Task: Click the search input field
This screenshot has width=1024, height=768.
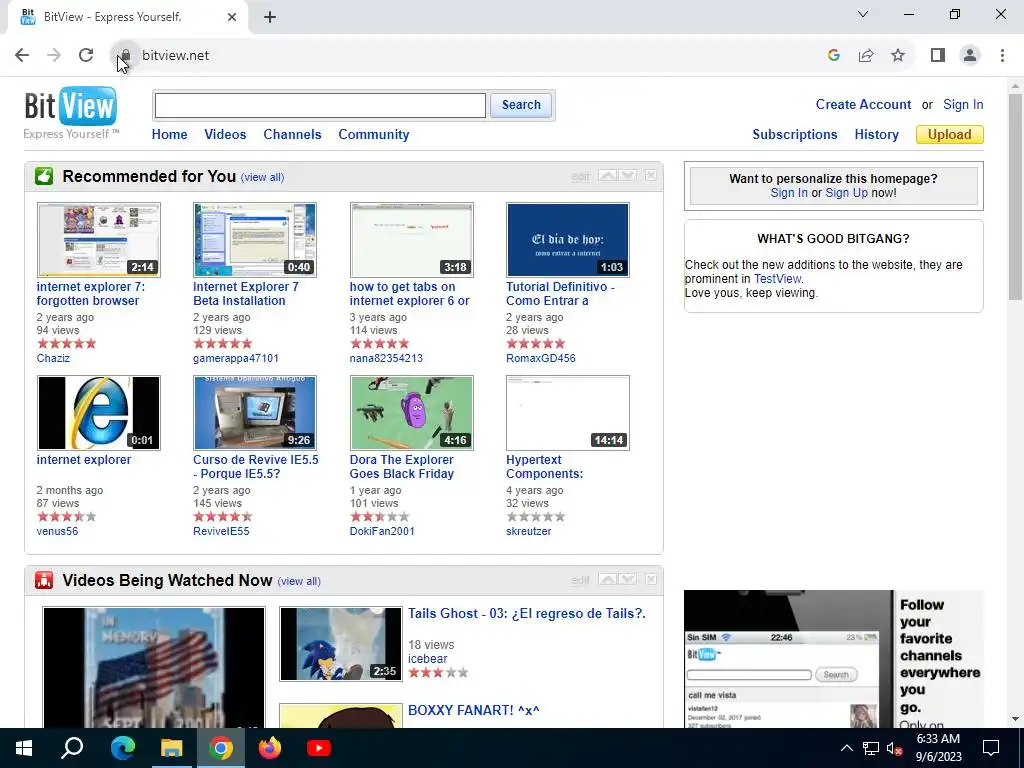Action: pos(320,105)
